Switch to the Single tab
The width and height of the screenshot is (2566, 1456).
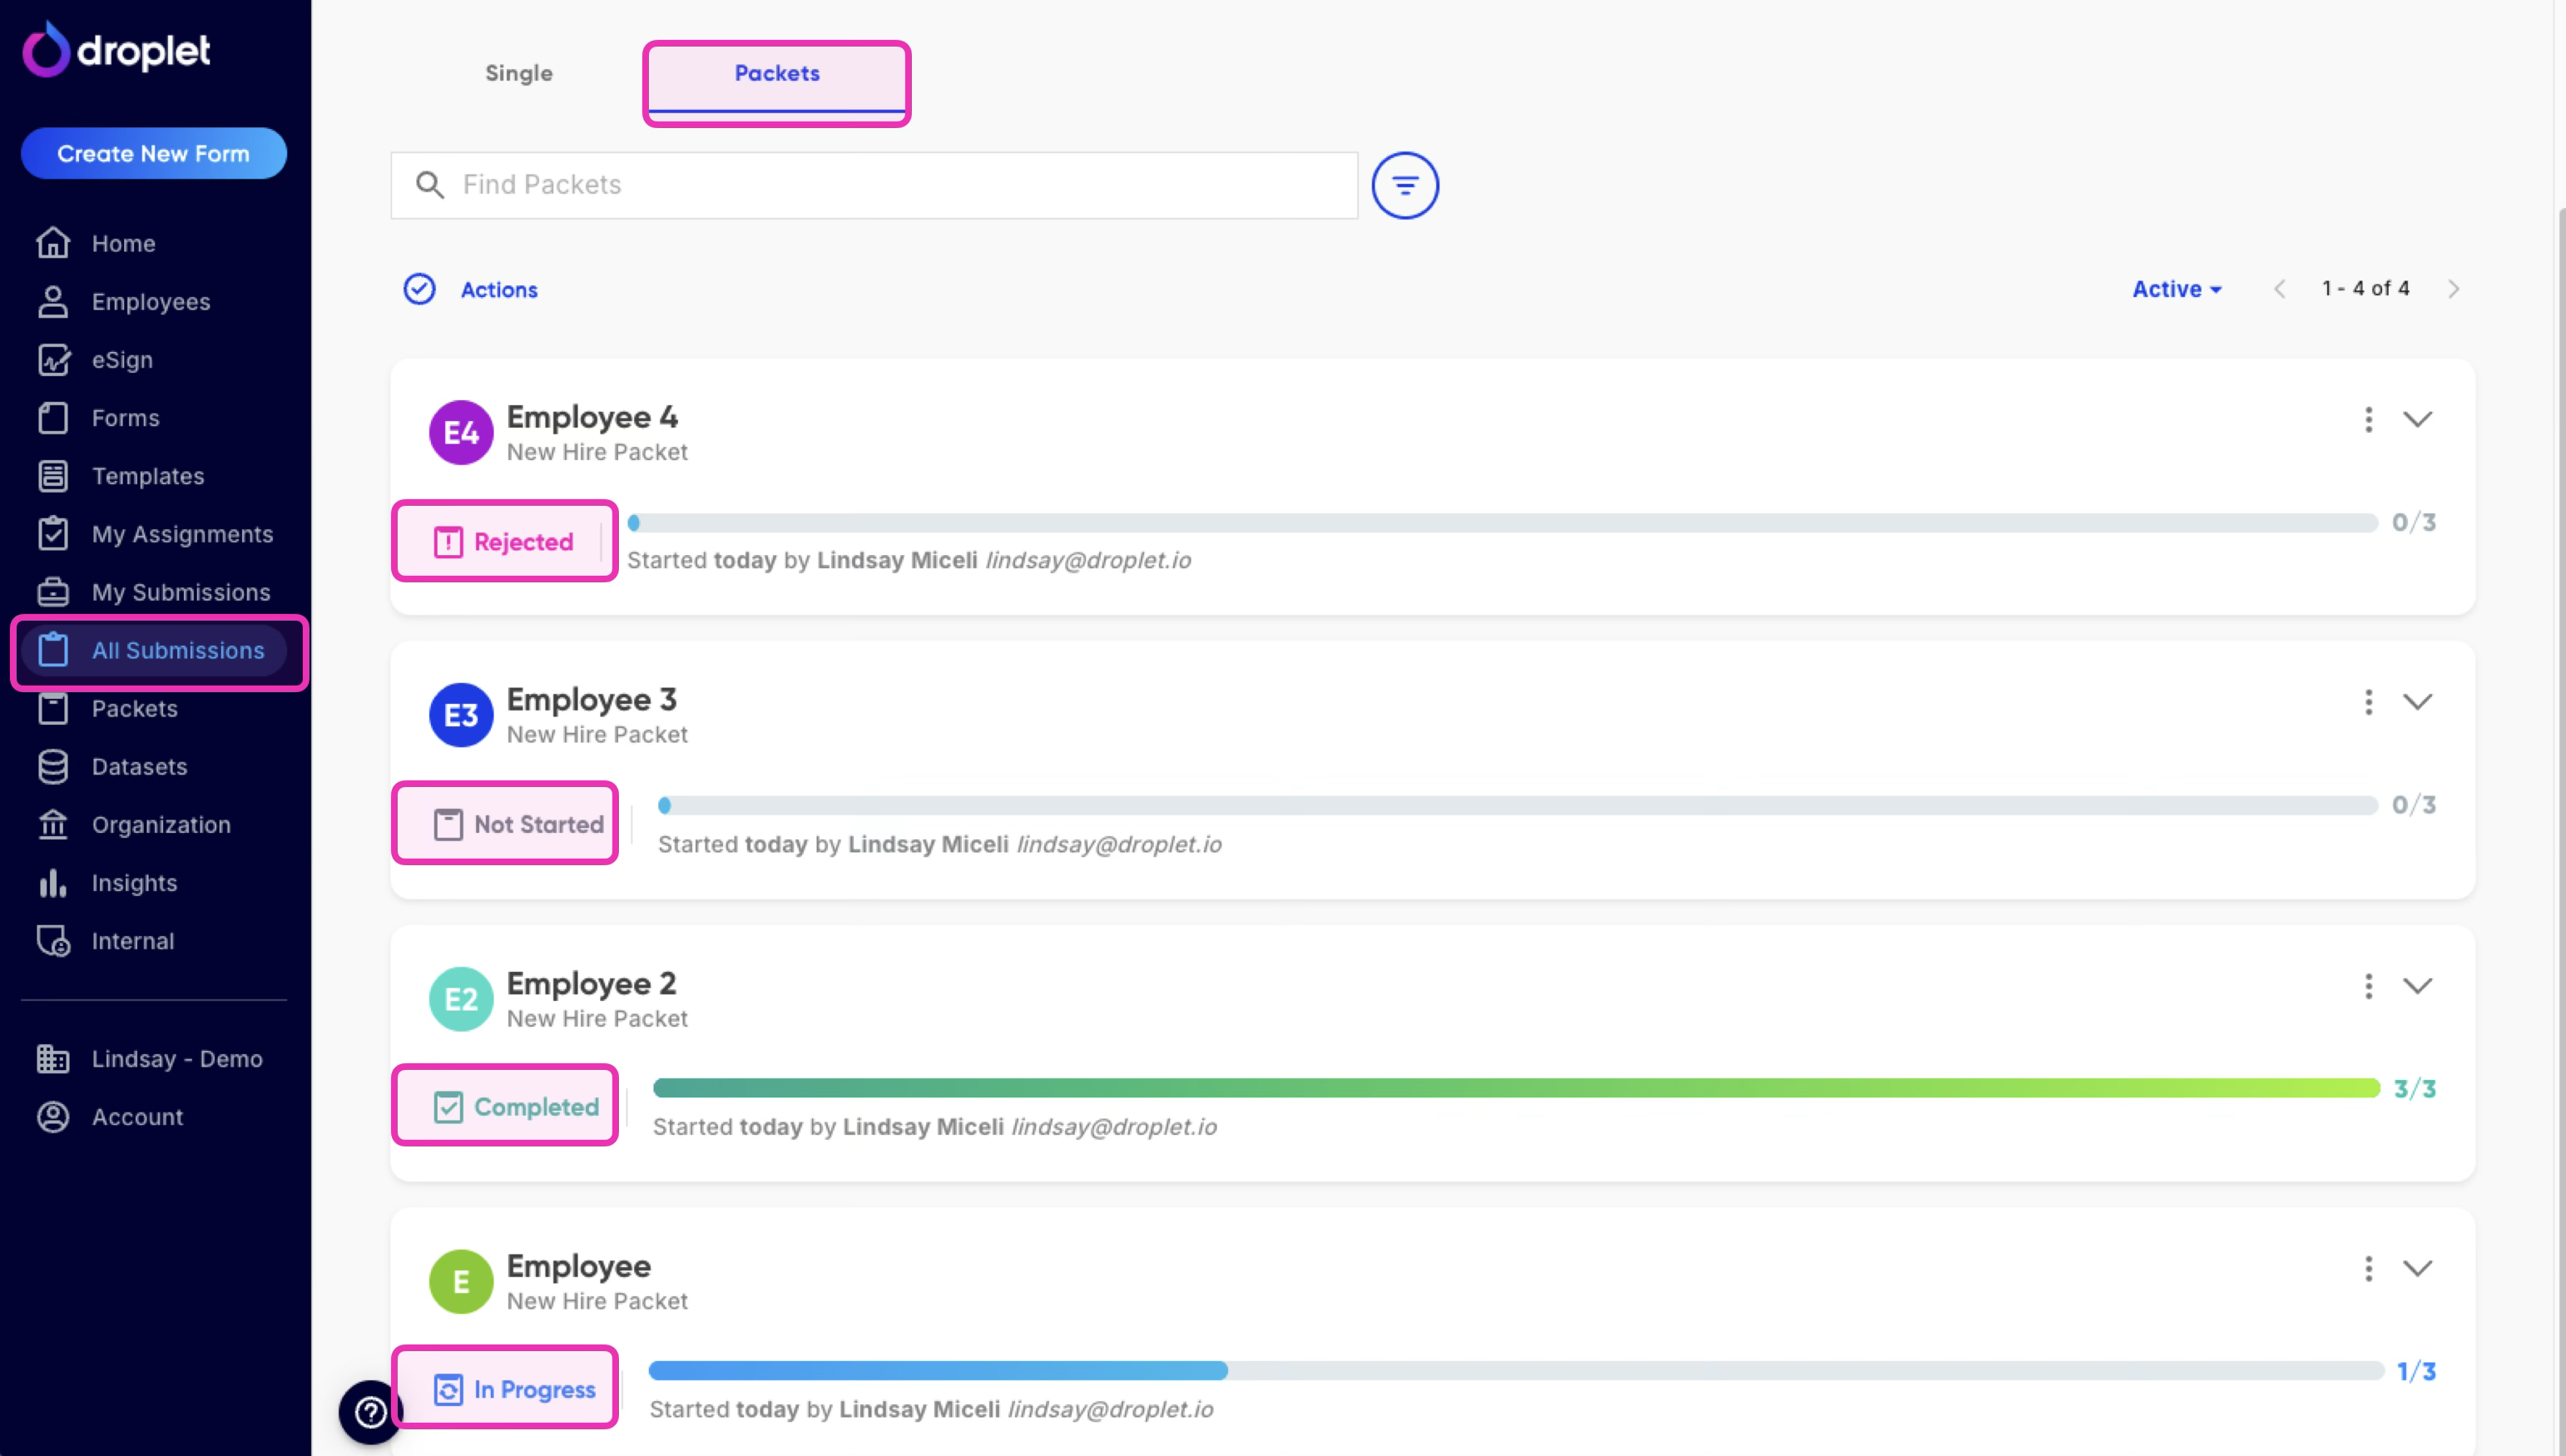coord(518,73)
